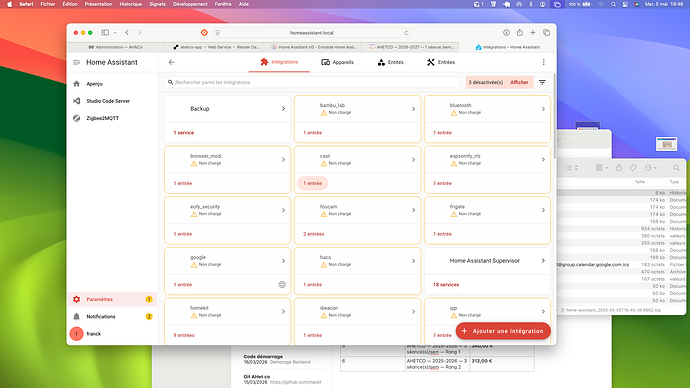Click the Safari reload page icon
This screenshot has height=388, width=690.
coord(406,33)
